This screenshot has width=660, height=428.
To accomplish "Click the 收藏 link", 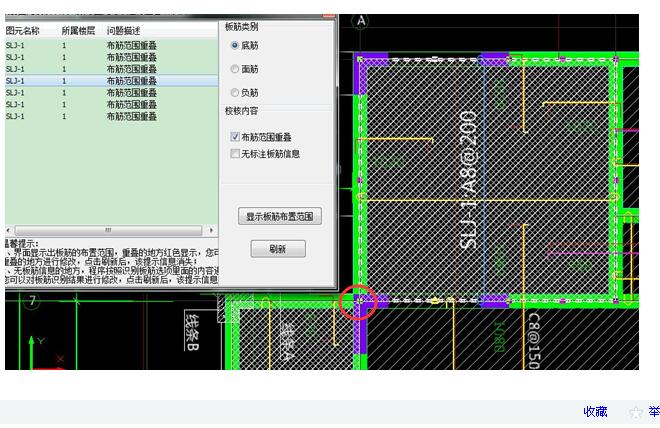I will 595,412.
